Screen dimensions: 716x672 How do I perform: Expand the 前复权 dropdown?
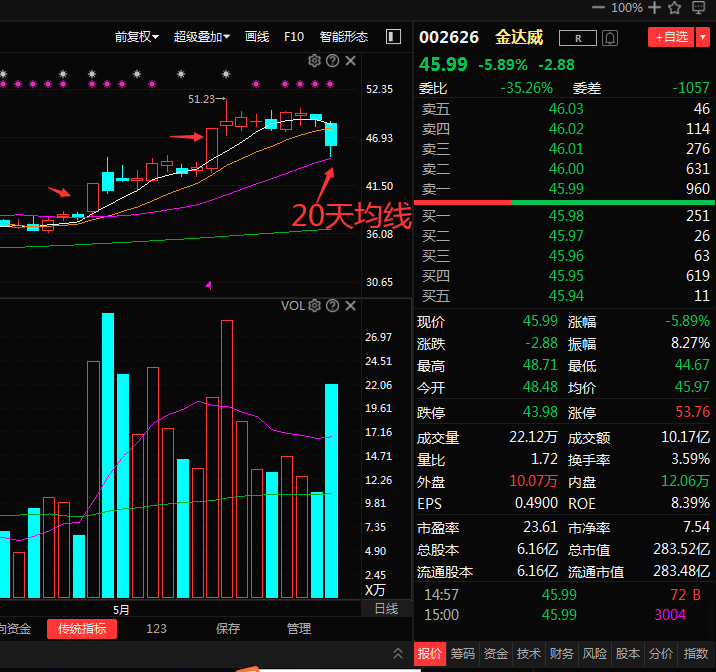[x=136, y=37]
